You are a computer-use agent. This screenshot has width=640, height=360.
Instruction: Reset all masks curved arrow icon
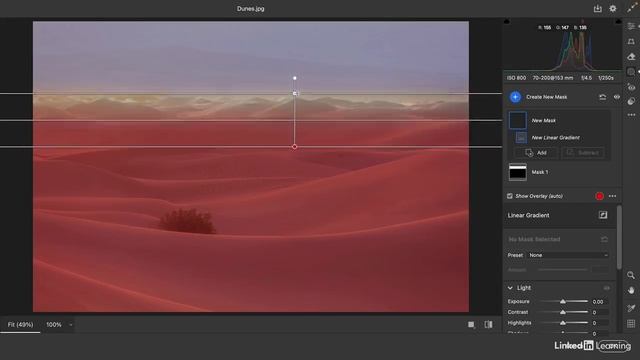point(602,97)
